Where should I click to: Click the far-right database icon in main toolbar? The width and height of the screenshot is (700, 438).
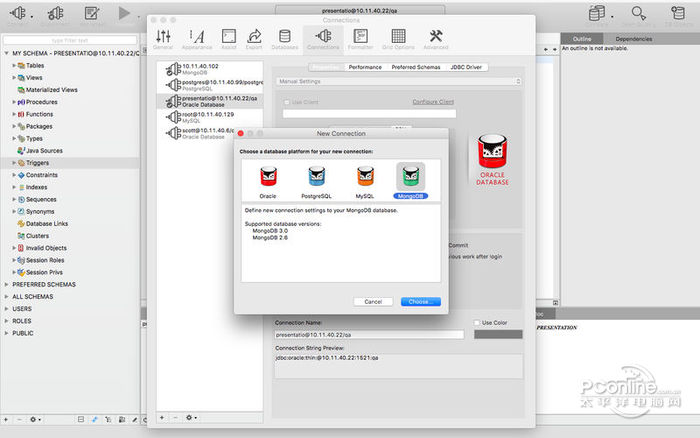coord(678,13)
